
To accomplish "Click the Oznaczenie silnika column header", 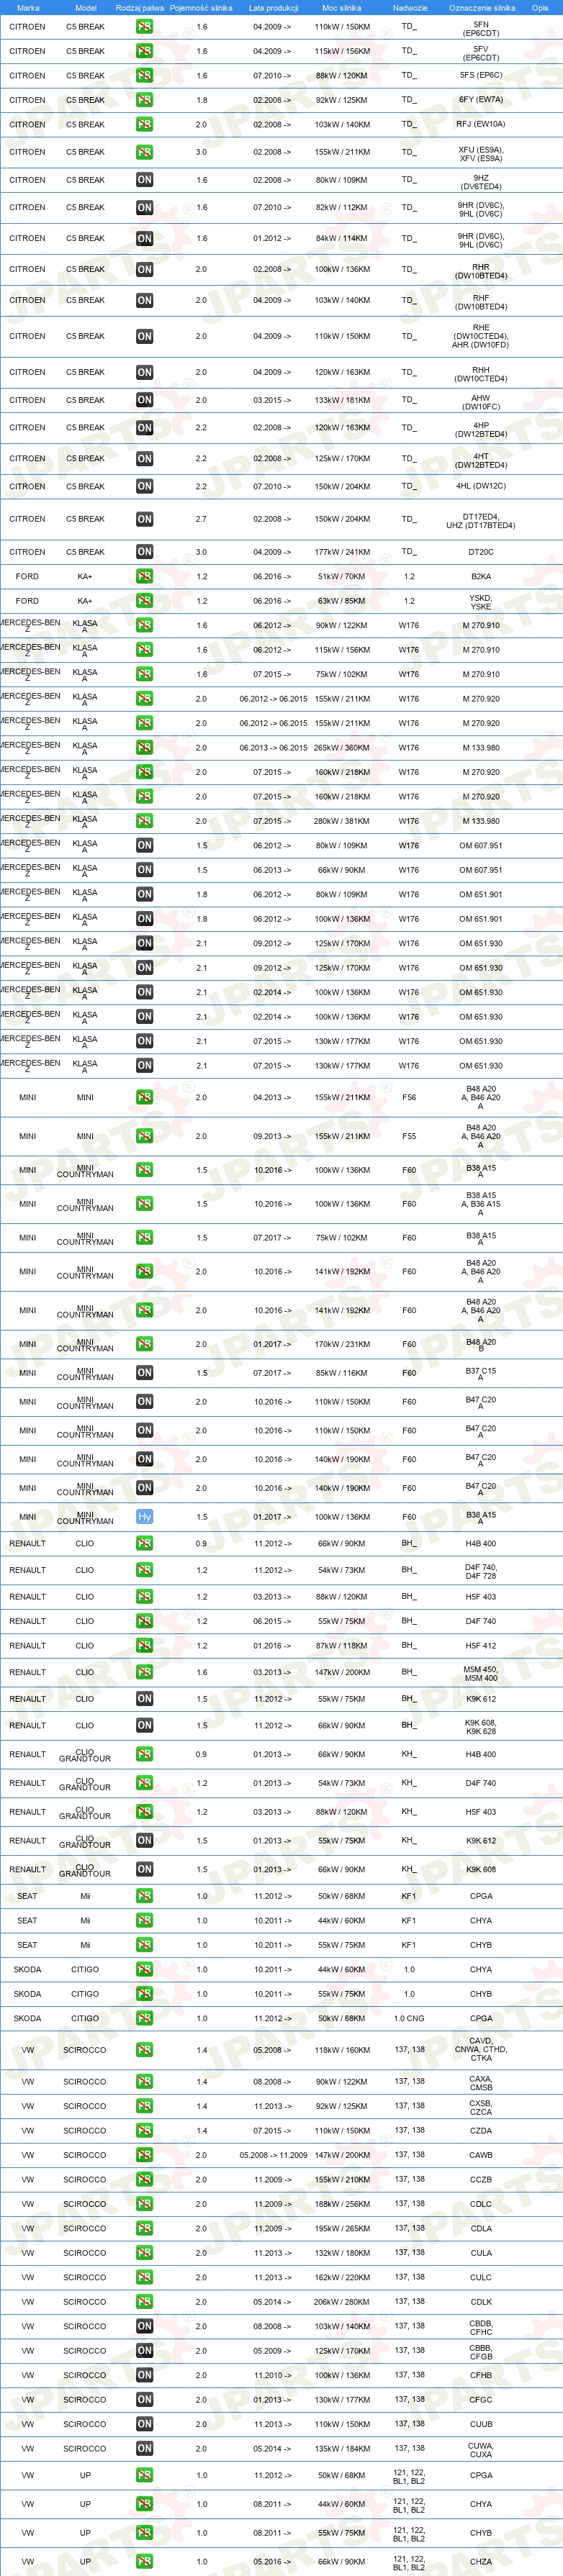I will coord(482,8).
